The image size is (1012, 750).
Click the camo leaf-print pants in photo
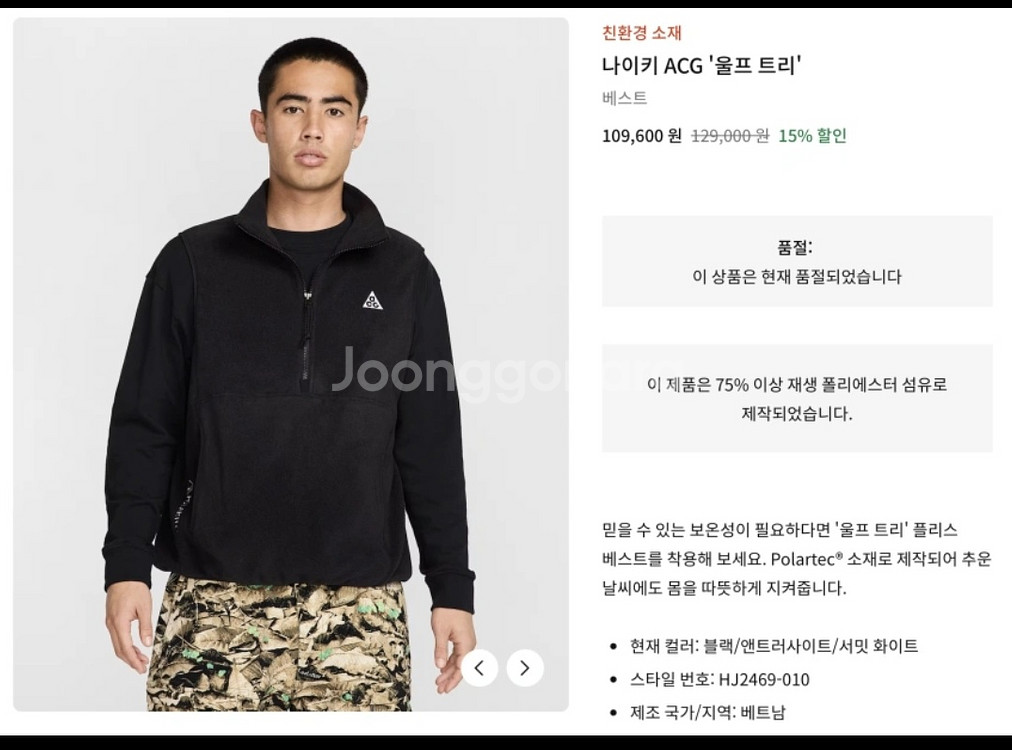tap(279, 642)
